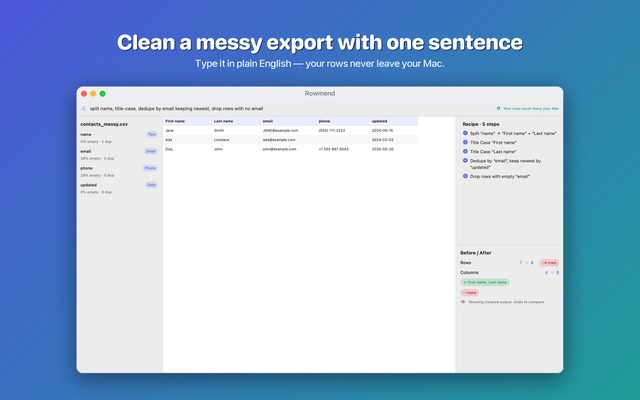Click the cell containing Ada
640x400 pixels.
pos(169,140)
